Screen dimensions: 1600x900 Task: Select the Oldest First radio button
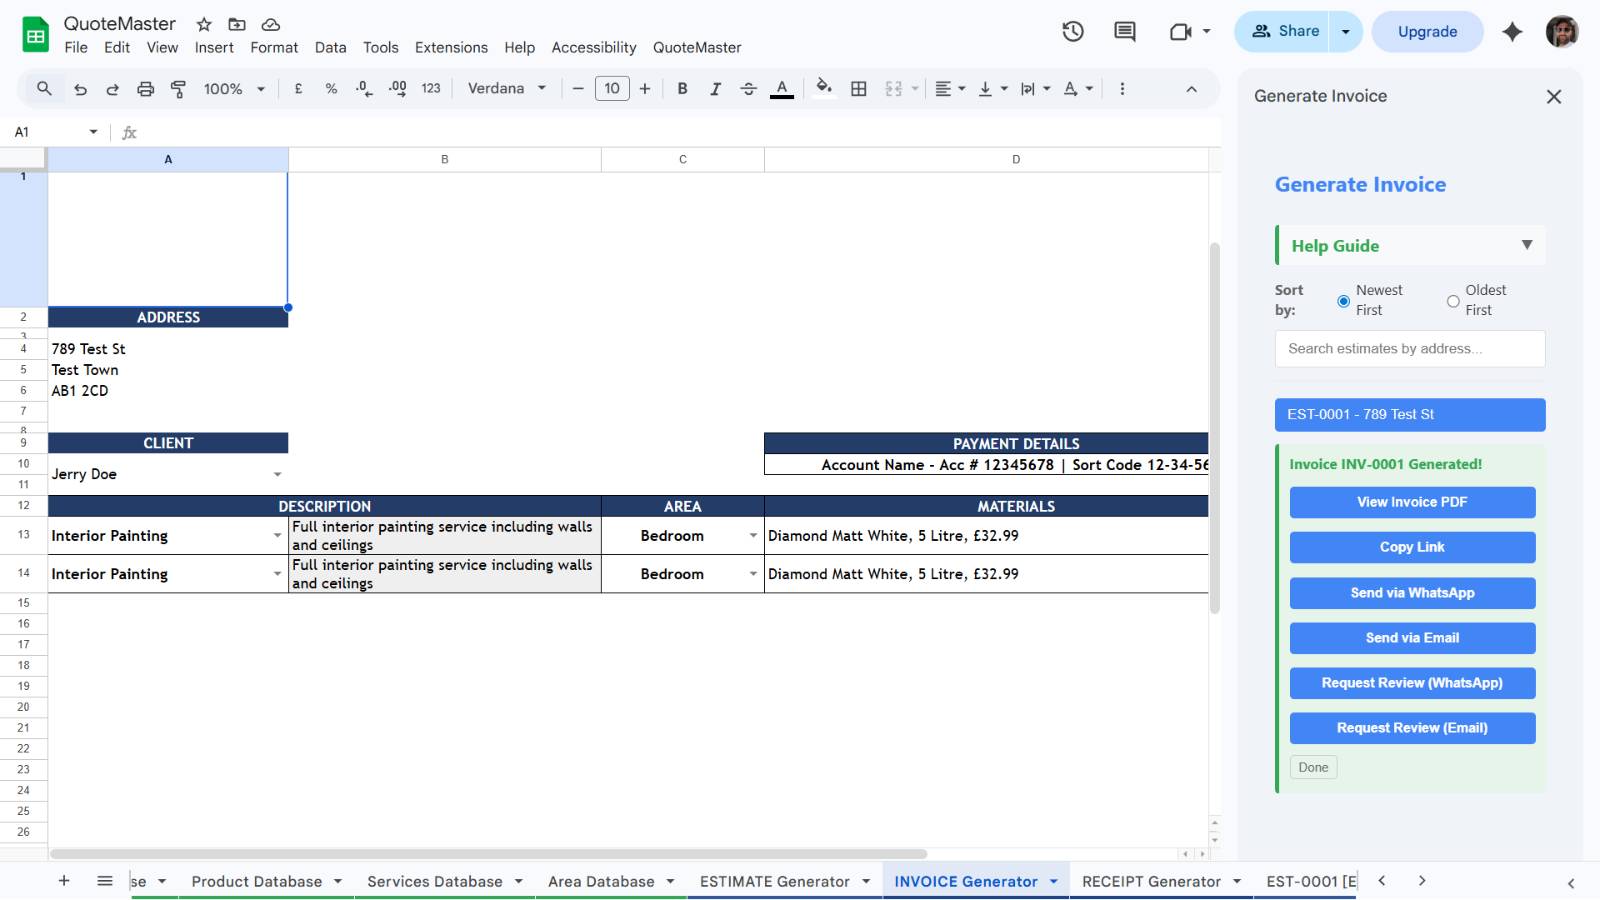1452,300
